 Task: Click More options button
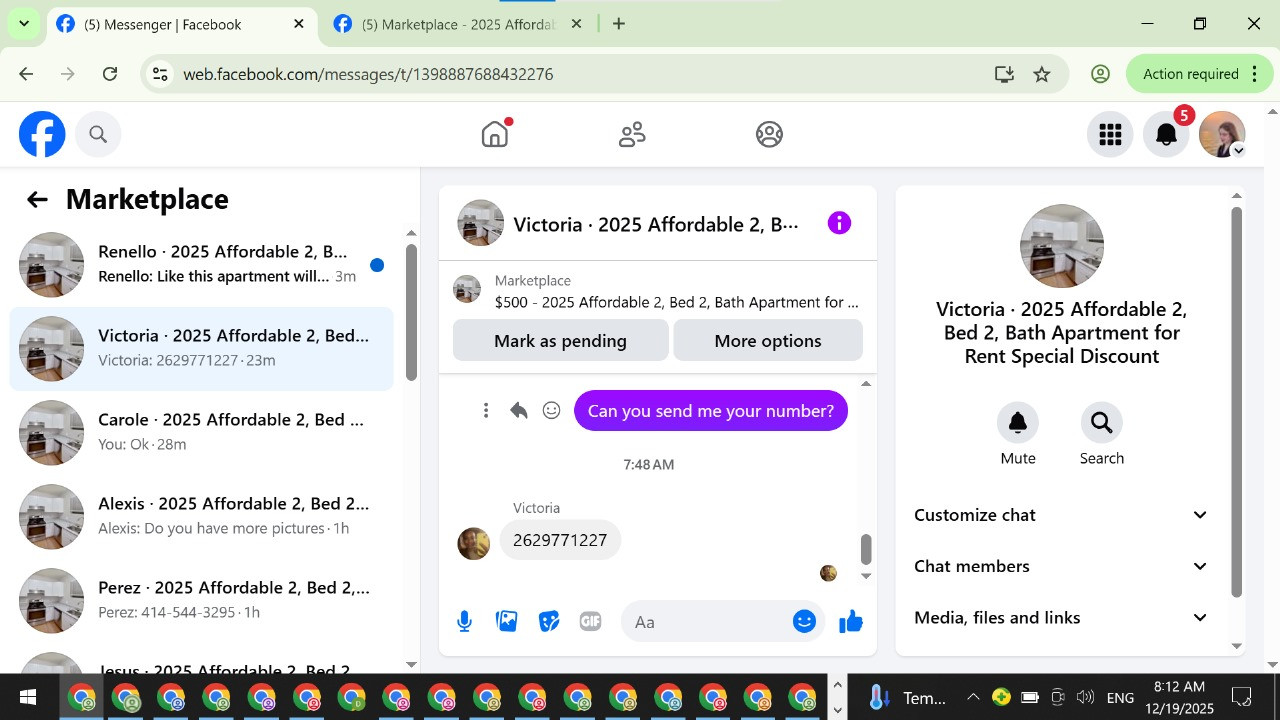(x=768, y=341)
